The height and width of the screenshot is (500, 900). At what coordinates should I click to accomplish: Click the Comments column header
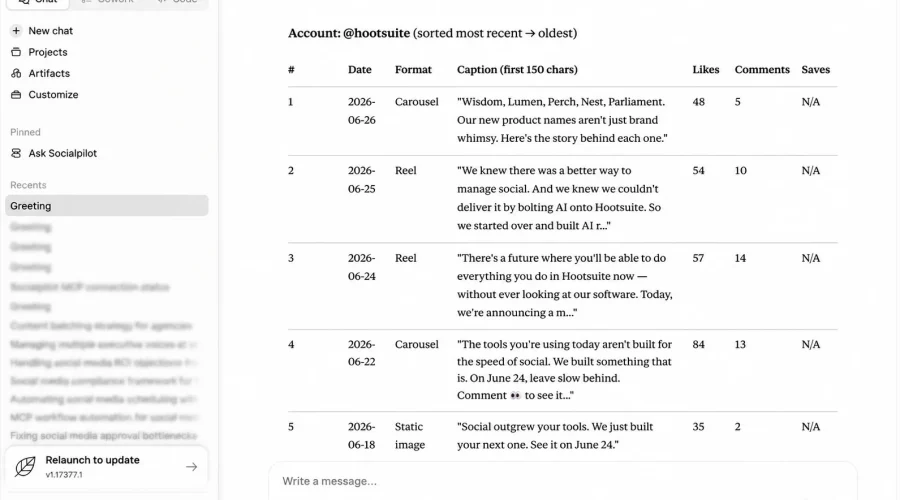[762, 69]
